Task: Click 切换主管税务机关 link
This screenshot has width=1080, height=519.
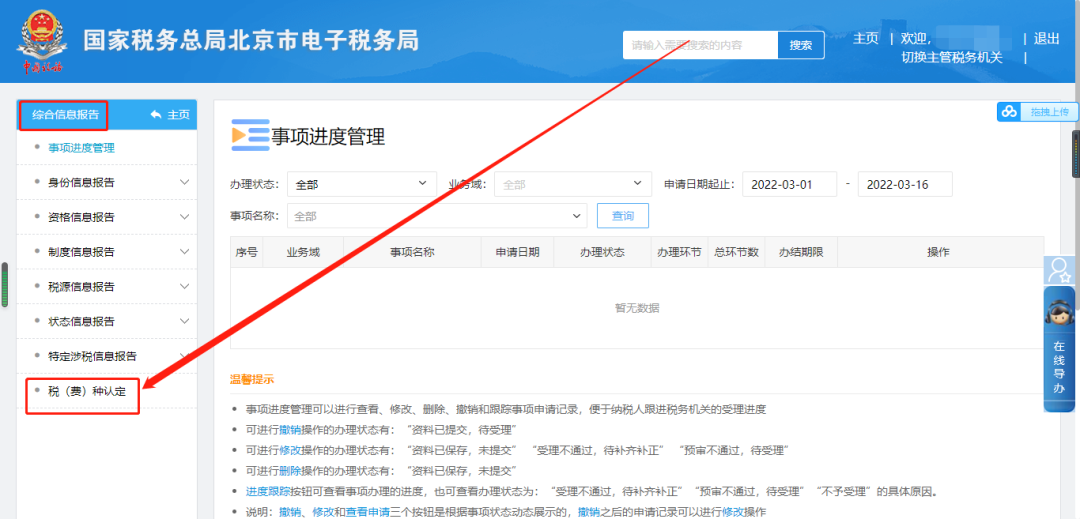Action: click(x=952, y=58)
